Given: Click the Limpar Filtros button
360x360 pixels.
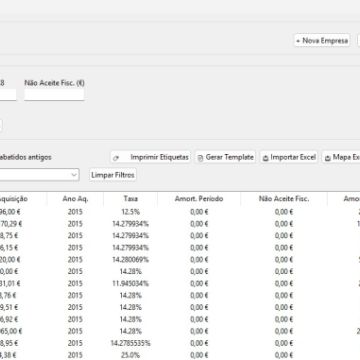Looking at the screenshot, I should pos(113,175).
